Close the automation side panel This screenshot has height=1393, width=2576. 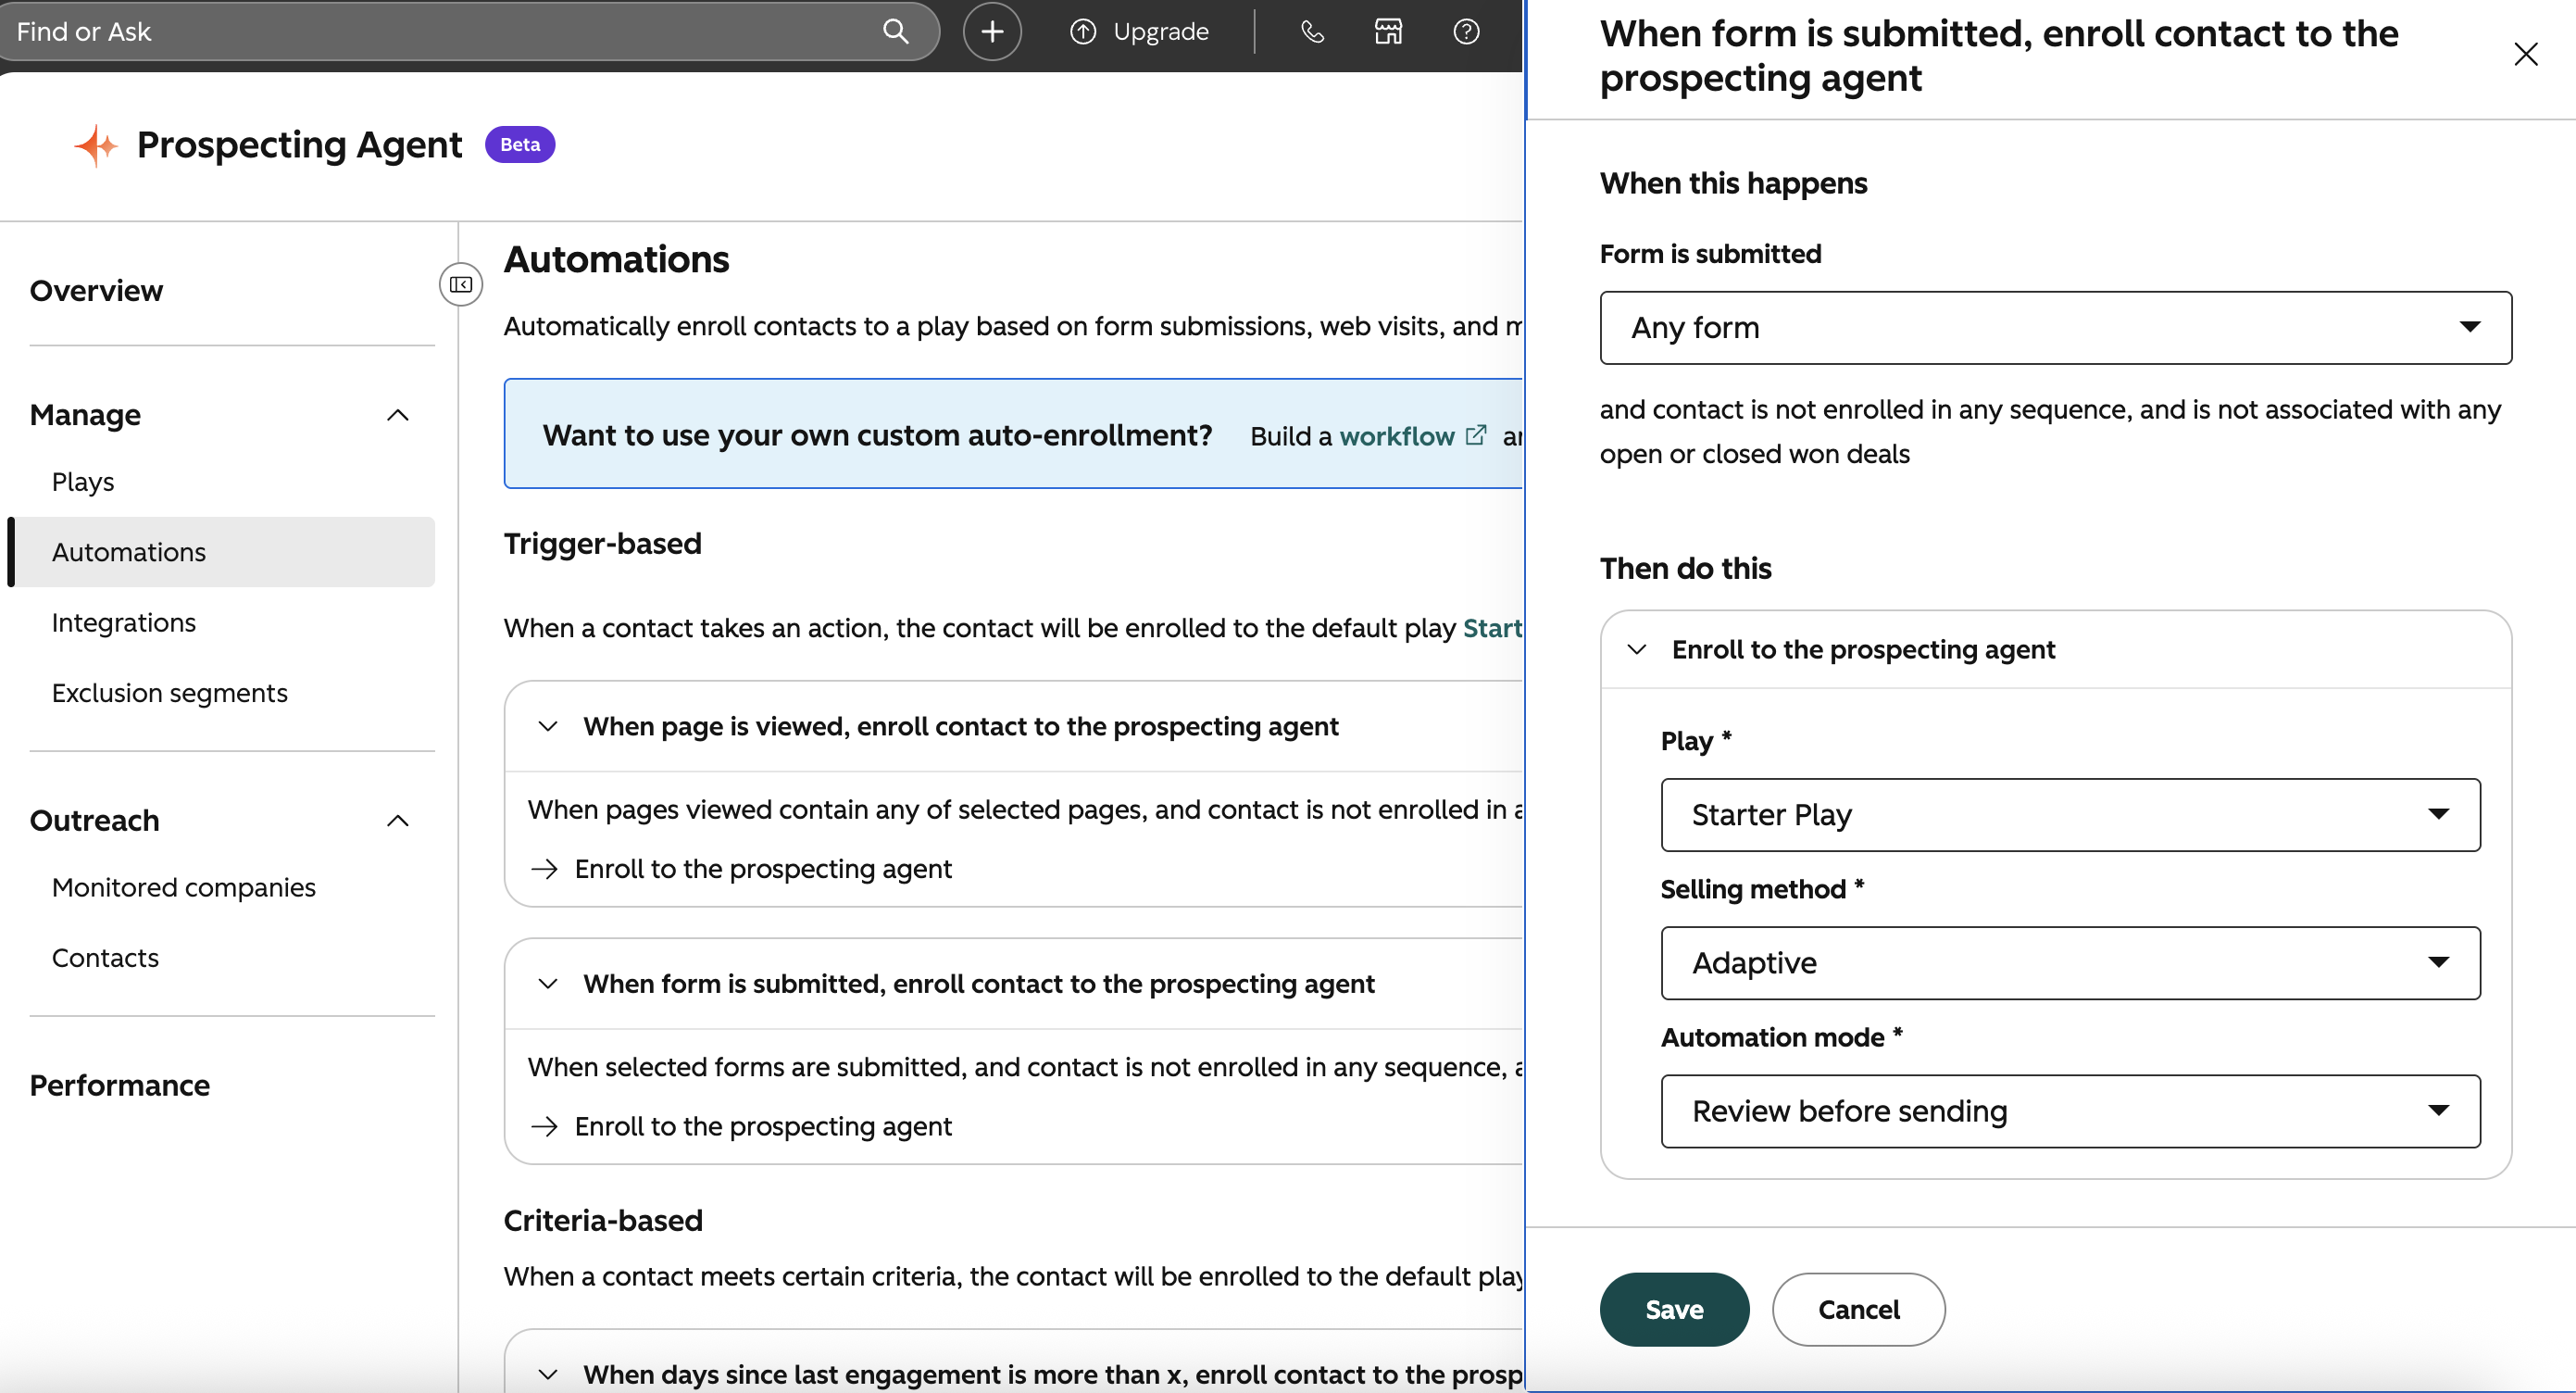point(2526,54)
